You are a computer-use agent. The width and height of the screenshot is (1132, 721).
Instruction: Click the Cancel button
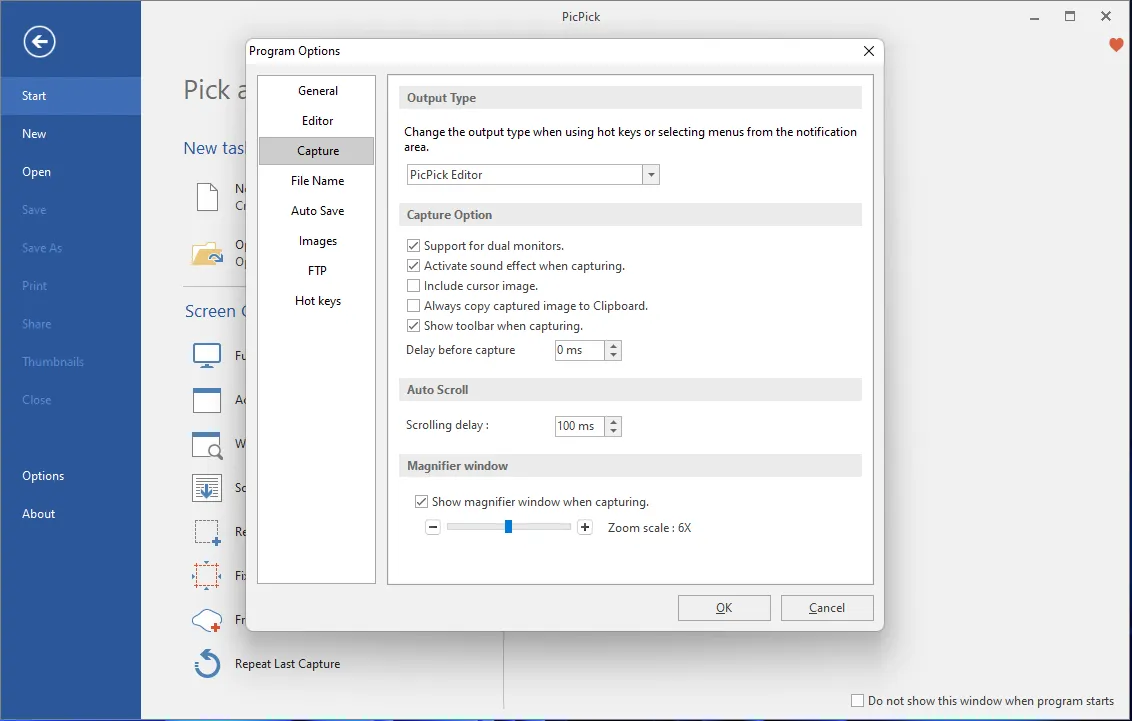click(x=827, y=607)
